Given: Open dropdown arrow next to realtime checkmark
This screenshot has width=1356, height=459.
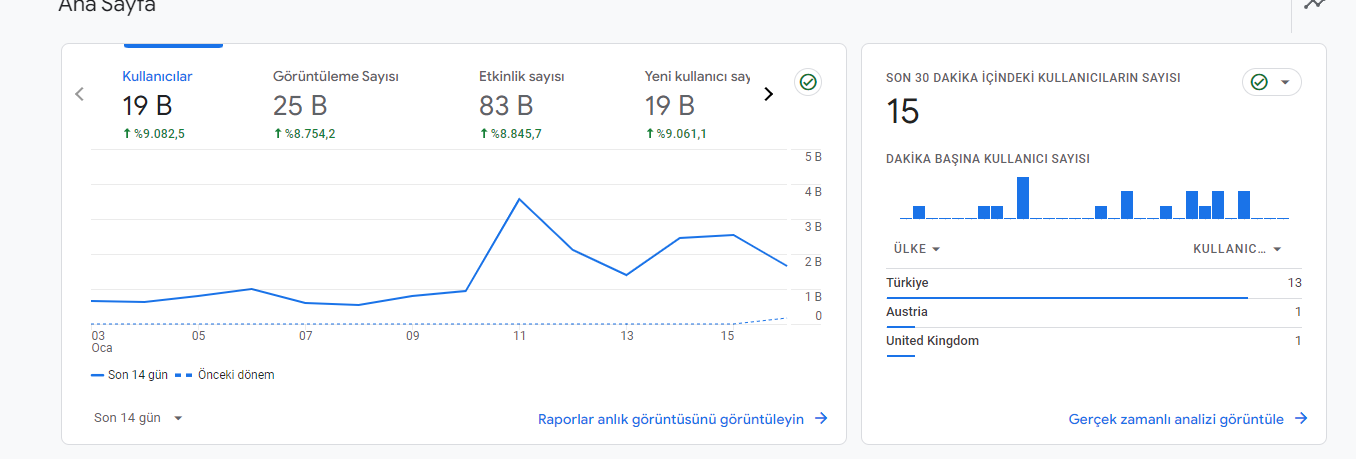Looking at the screenshot, I should tap(1284, 82).
